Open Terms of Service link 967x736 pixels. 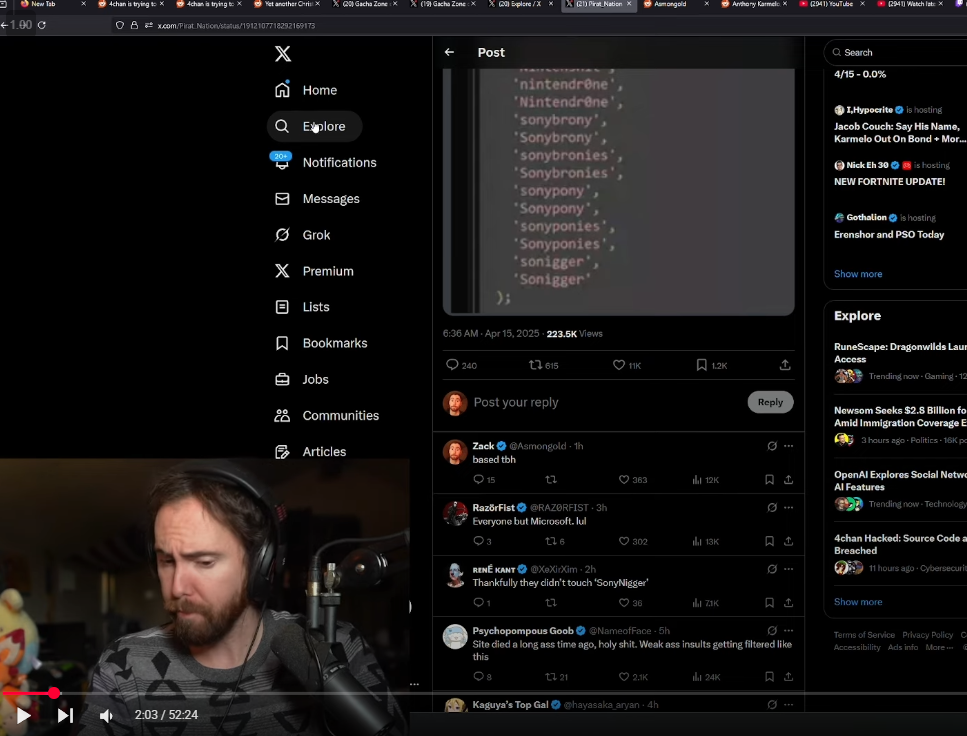[x=864, y=635]
